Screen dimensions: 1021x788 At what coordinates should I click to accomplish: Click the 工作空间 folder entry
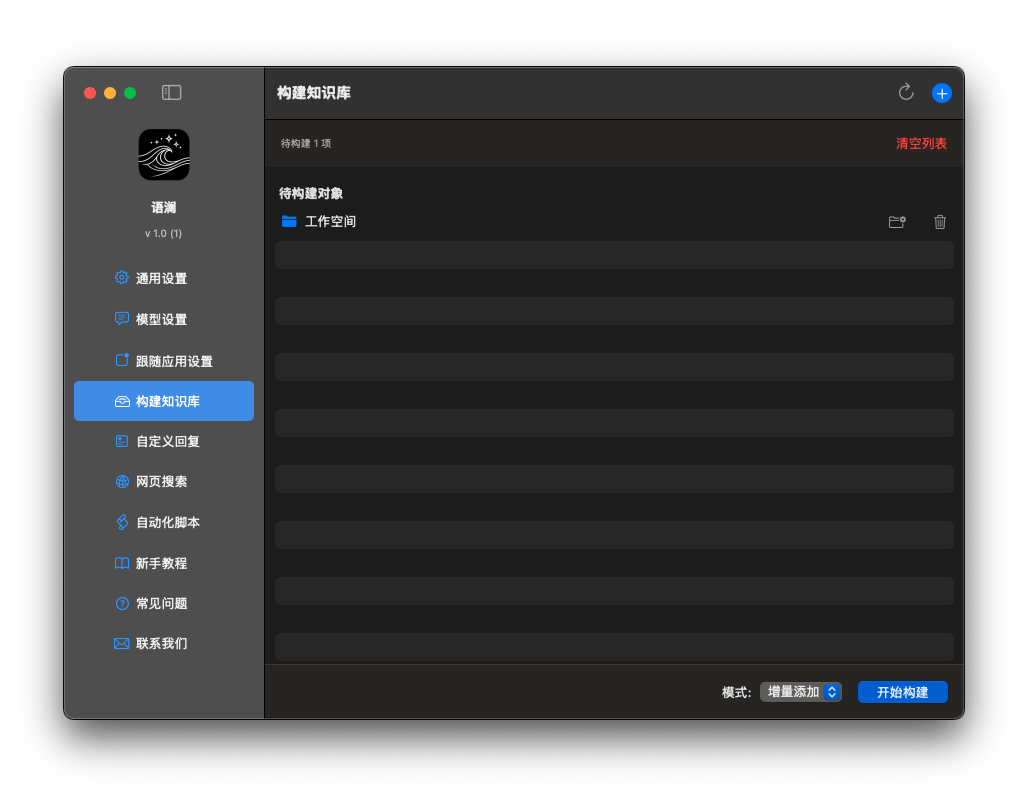pos(332,221)
